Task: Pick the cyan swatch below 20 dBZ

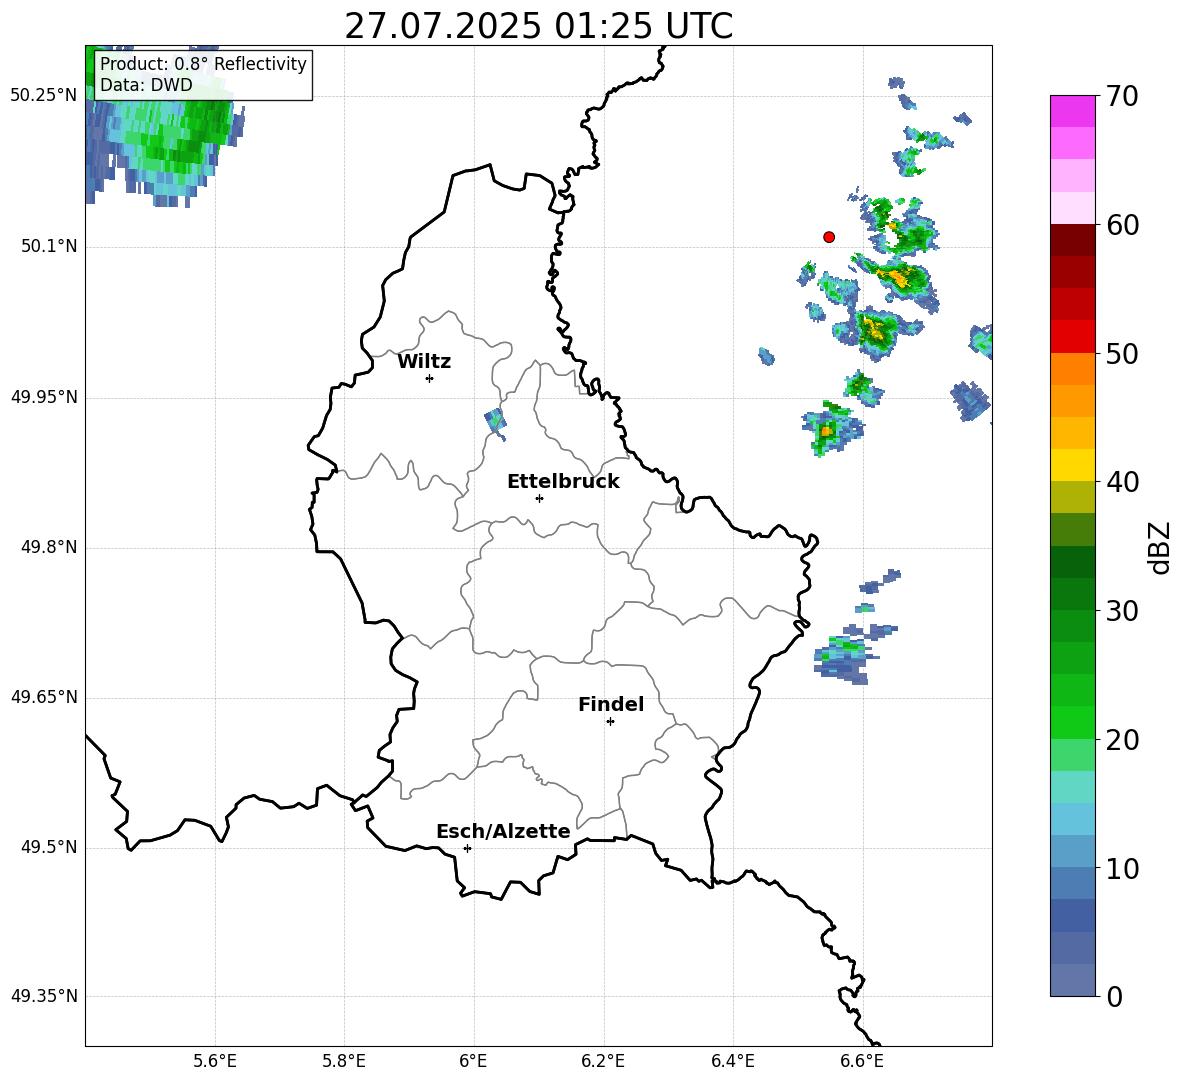Action: click(1073, 787)
